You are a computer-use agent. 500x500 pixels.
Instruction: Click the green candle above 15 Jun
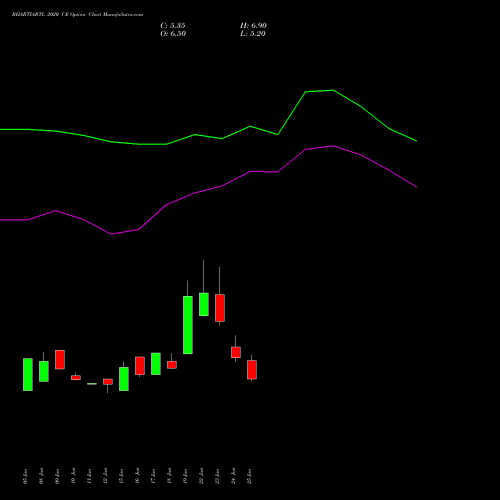(x=124, y=379)
